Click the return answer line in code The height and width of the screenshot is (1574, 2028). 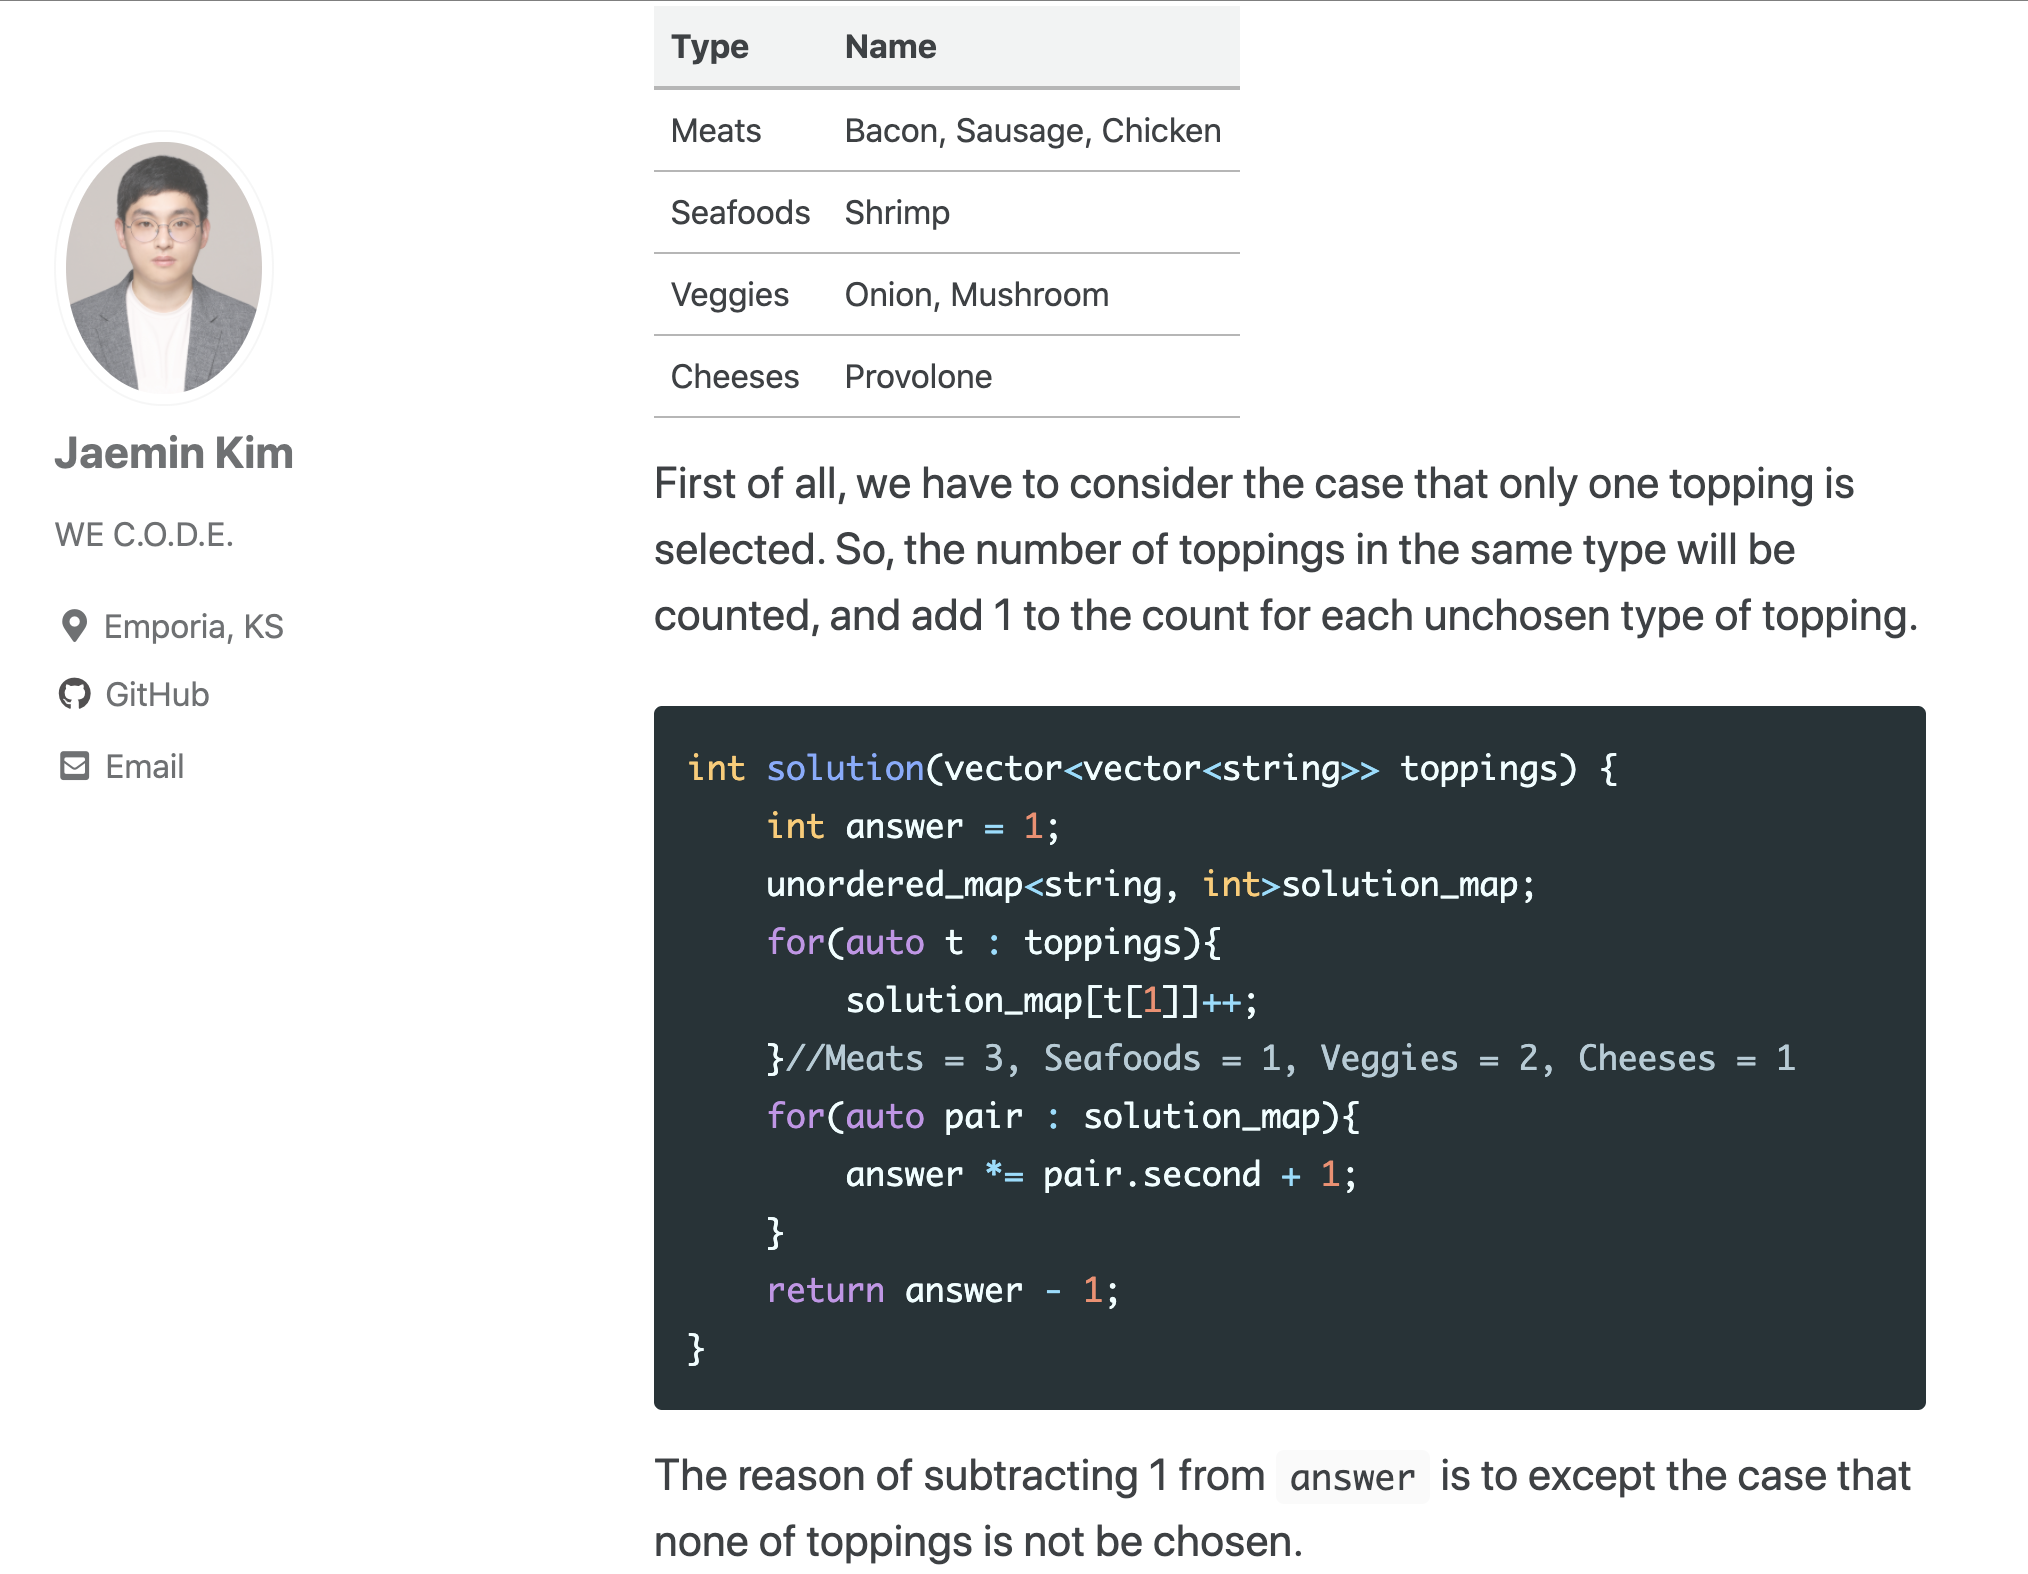(x=943, y=1290)
